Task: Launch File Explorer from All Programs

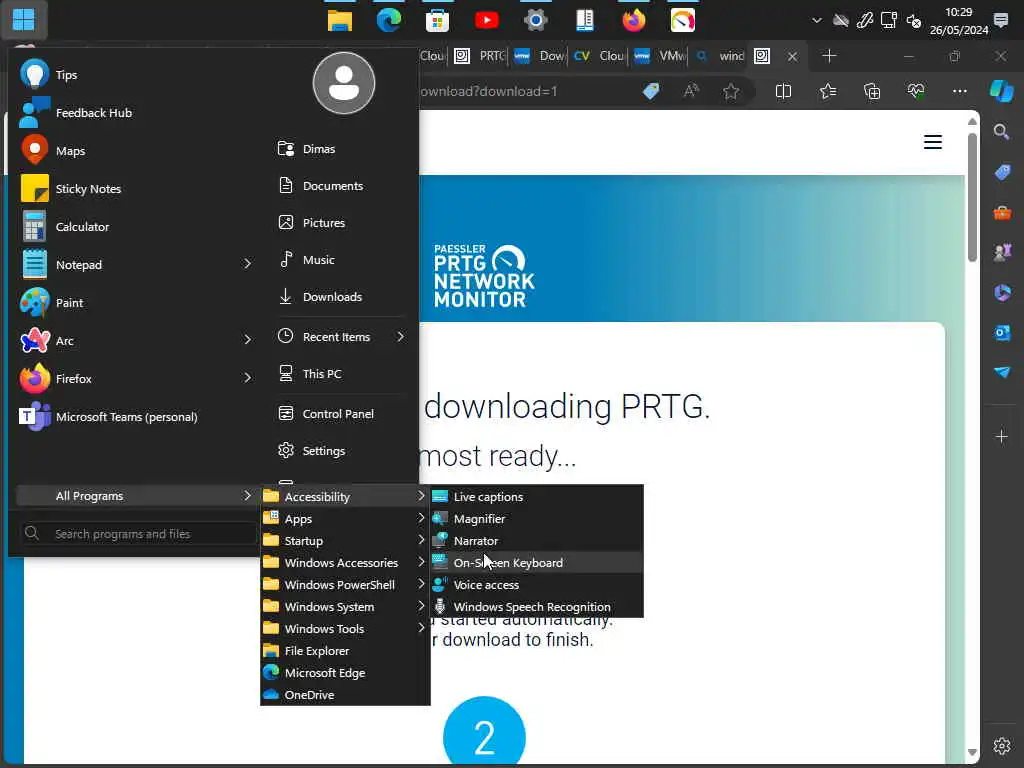Action: coord(345,651)
